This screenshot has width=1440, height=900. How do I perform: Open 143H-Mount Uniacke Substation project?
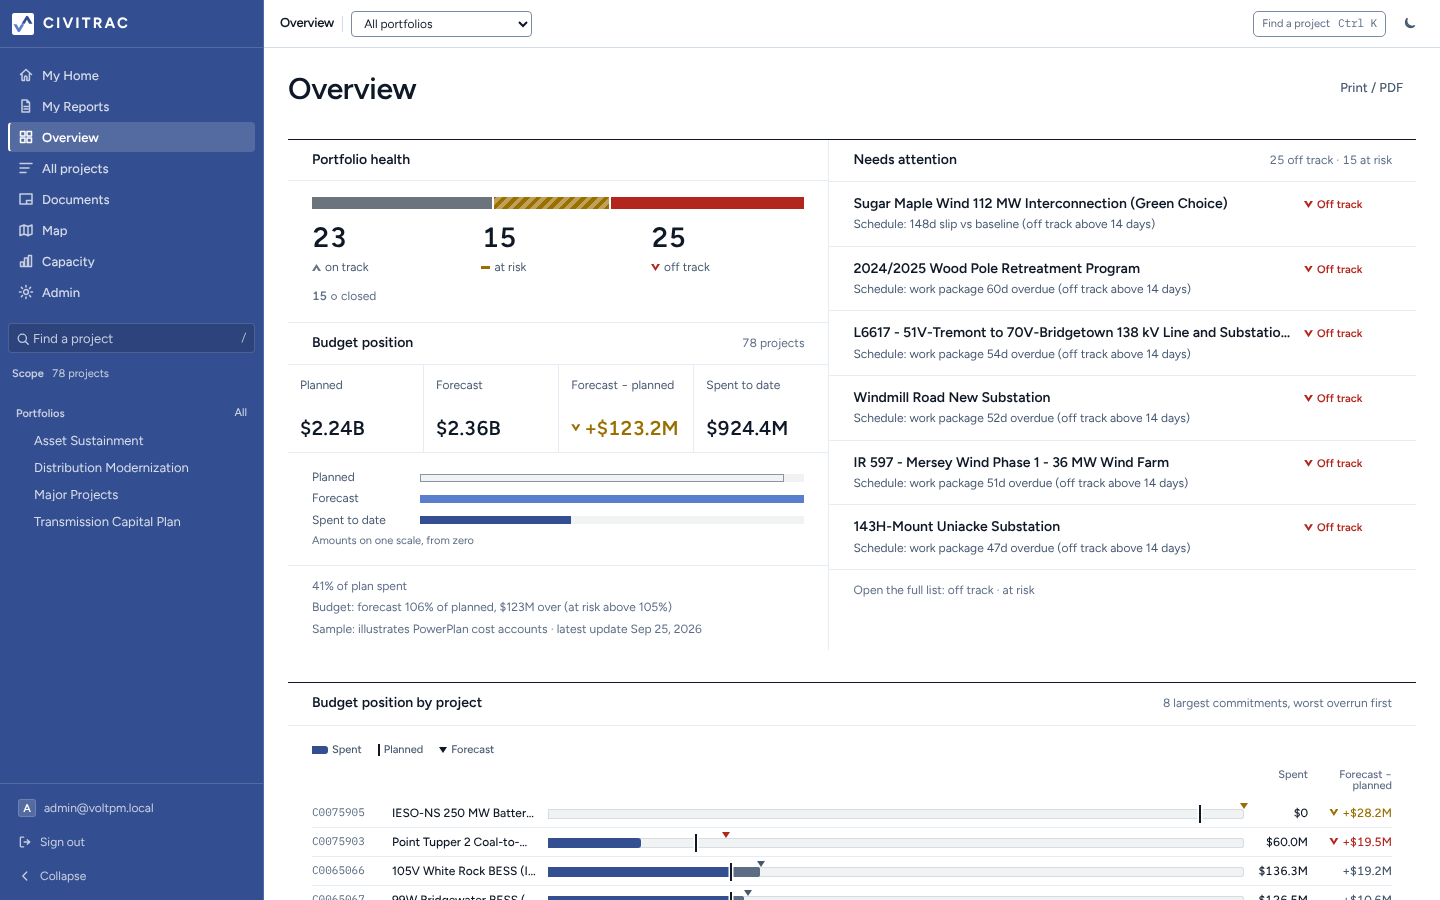pyautogui.click(x=956, y=526)
